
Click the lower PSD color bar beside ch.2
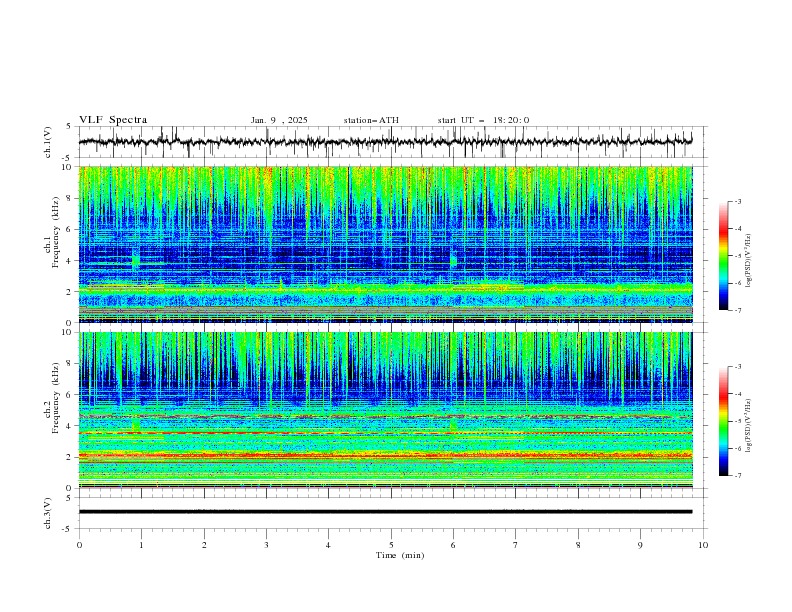pos(723,421)
